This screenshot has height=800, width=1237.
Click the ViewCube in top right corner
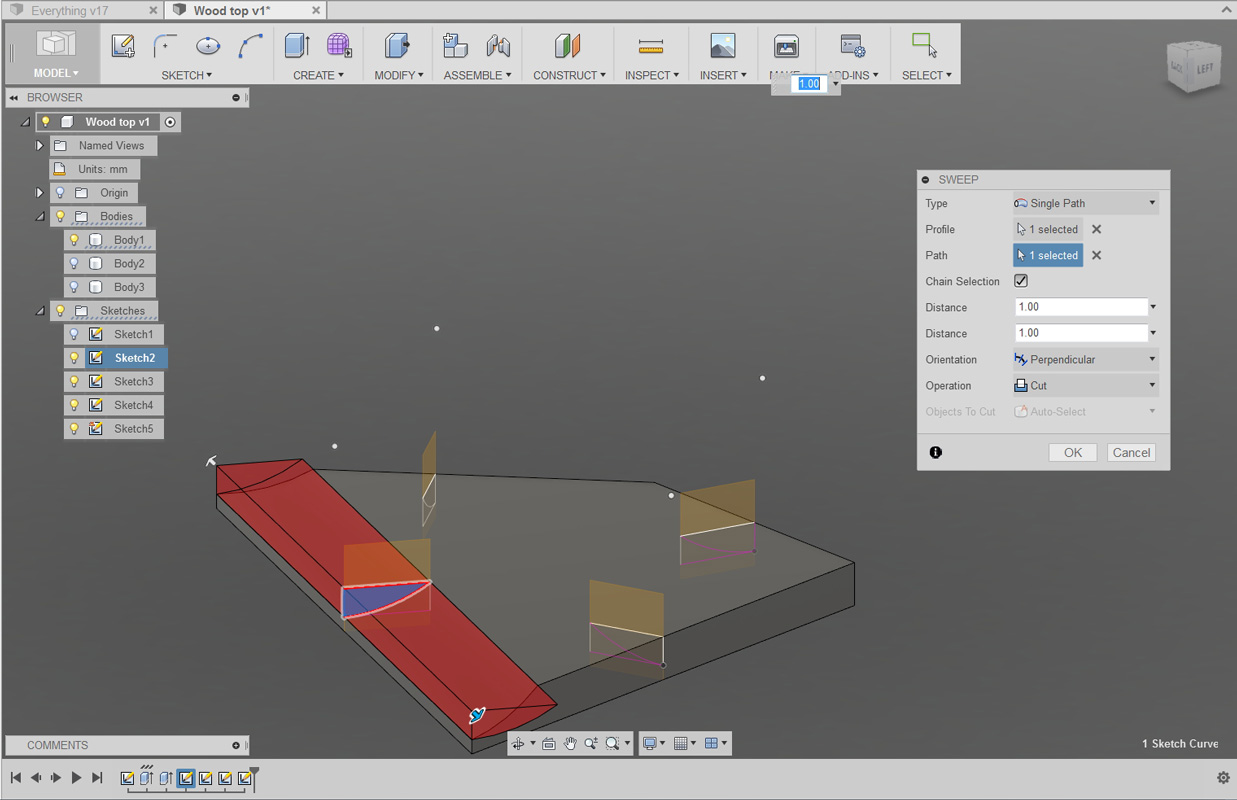tap(1194, 66)
